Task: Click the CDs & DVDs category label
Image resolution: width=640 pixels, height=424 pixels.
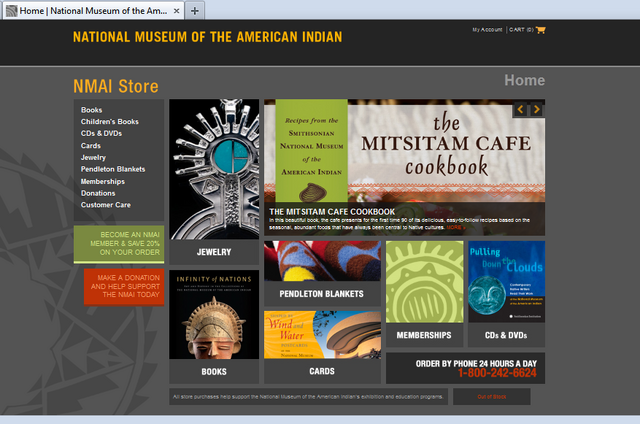Action: point(506,335)
